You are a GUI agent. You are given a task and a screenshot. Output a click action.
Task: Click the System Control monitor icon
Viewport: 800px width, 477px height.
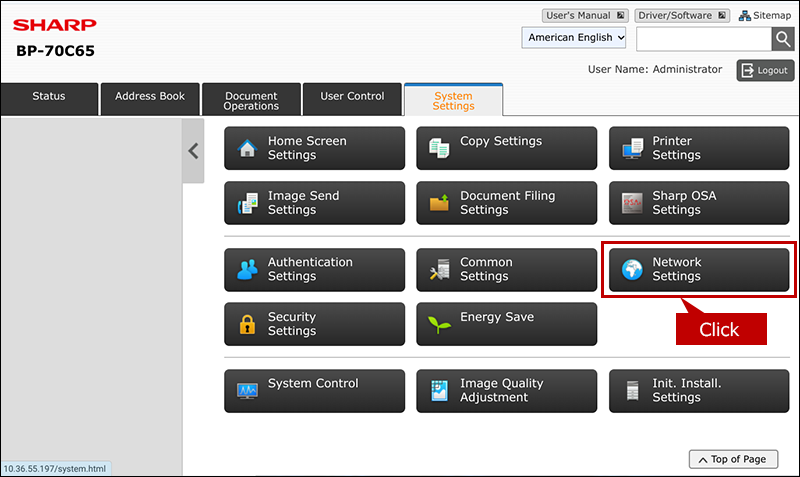click(247, 391)
